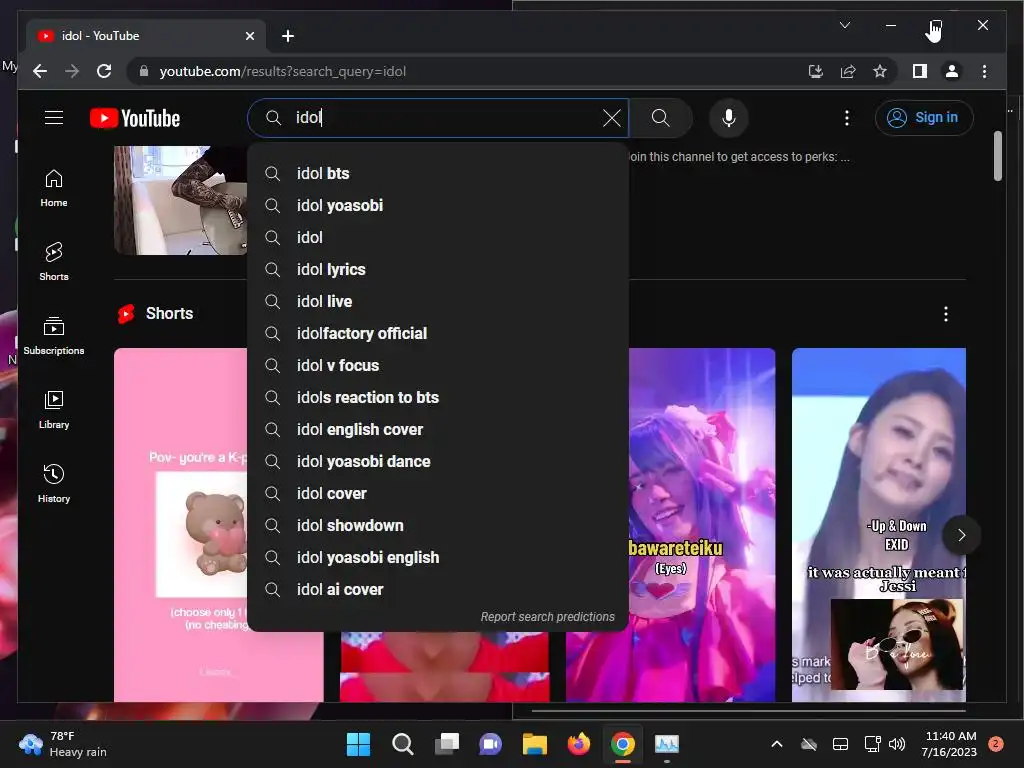Go to the YouTube logo homepage
The image size is (1024, 768).
135,118
